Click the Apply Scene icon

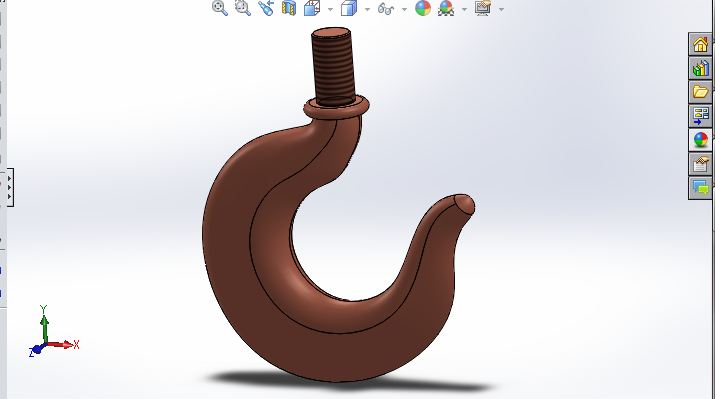point(446,8)
